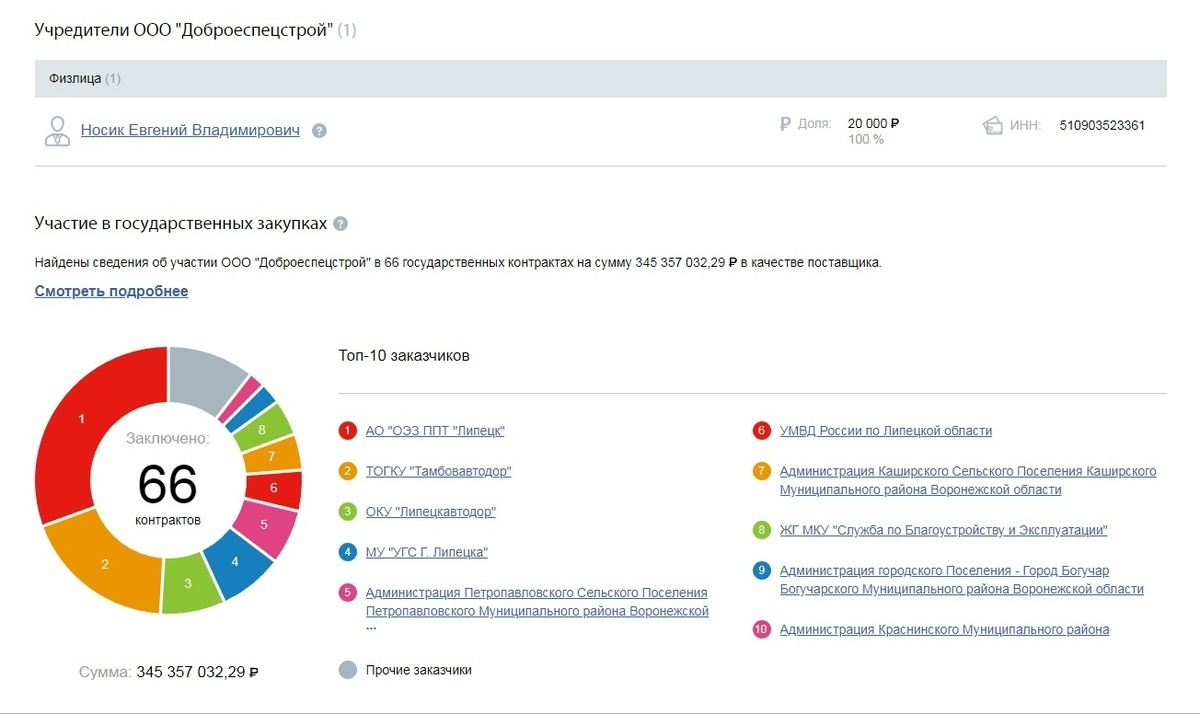Open ТОГКУ "Тамбовавтодор" customer link
This screenshot has height=714, width=1200.
click(x=438, y=471)
